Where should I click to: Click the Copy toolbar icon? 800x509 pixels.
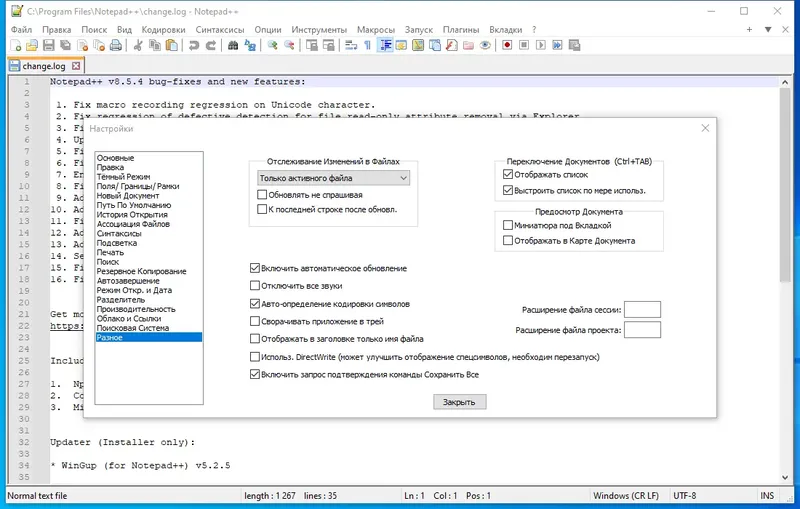[155, 45]
